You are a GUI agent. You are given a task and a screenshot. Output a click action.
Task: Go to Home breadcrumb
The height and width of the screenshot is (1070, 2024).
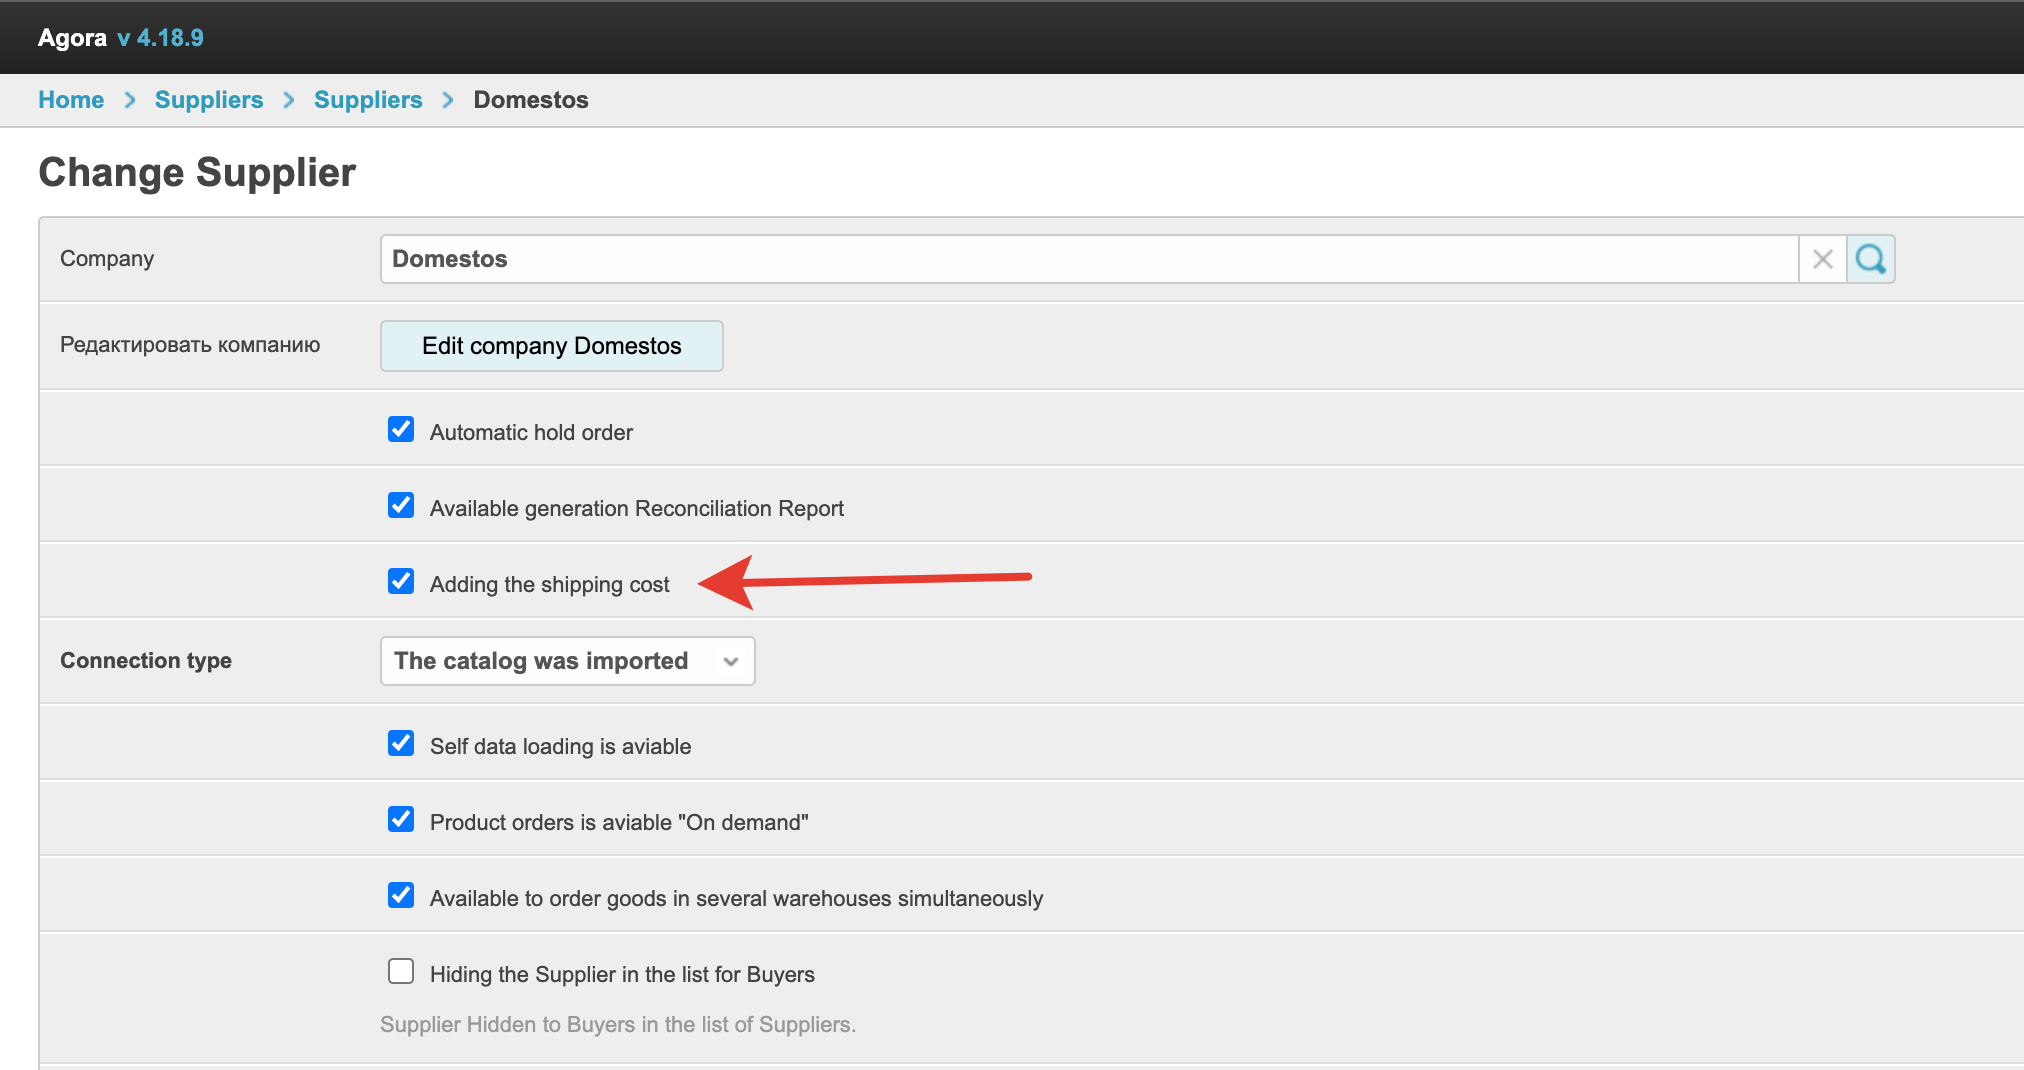coord(71,100)
